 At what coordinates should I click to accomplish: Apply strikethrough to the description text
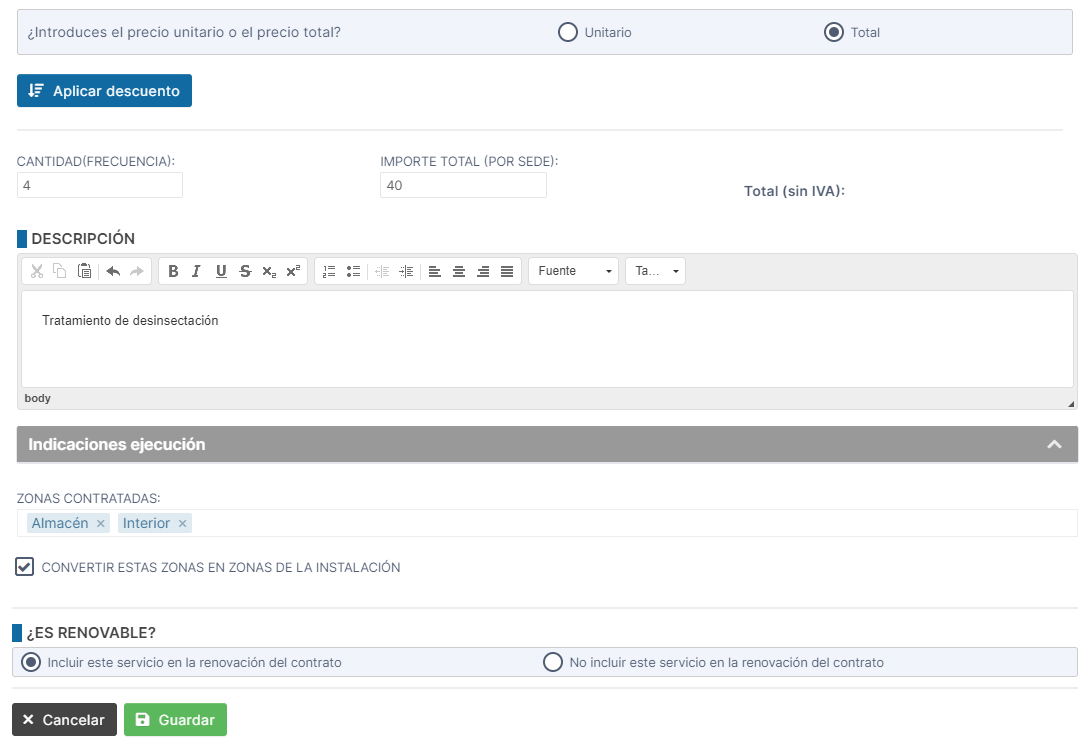(x=245, y=271)
